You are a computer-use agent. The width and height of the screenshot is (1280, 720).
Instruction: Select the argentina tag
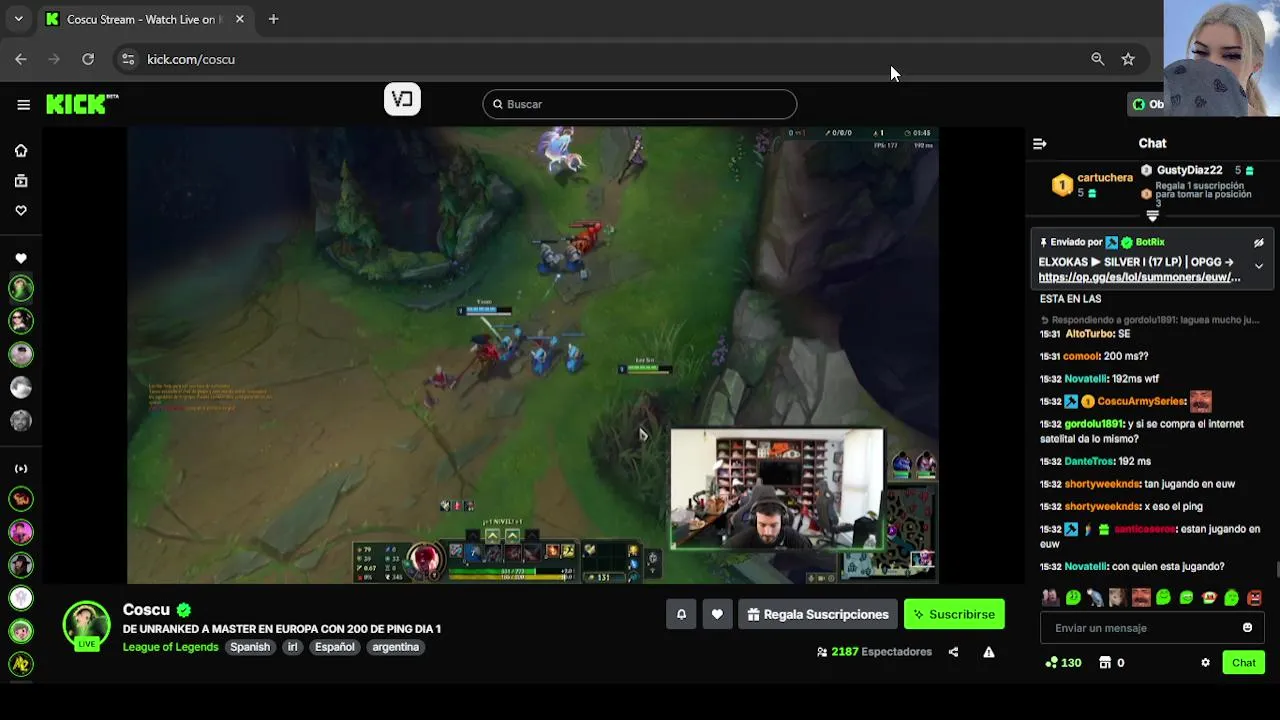pos(396,647)
